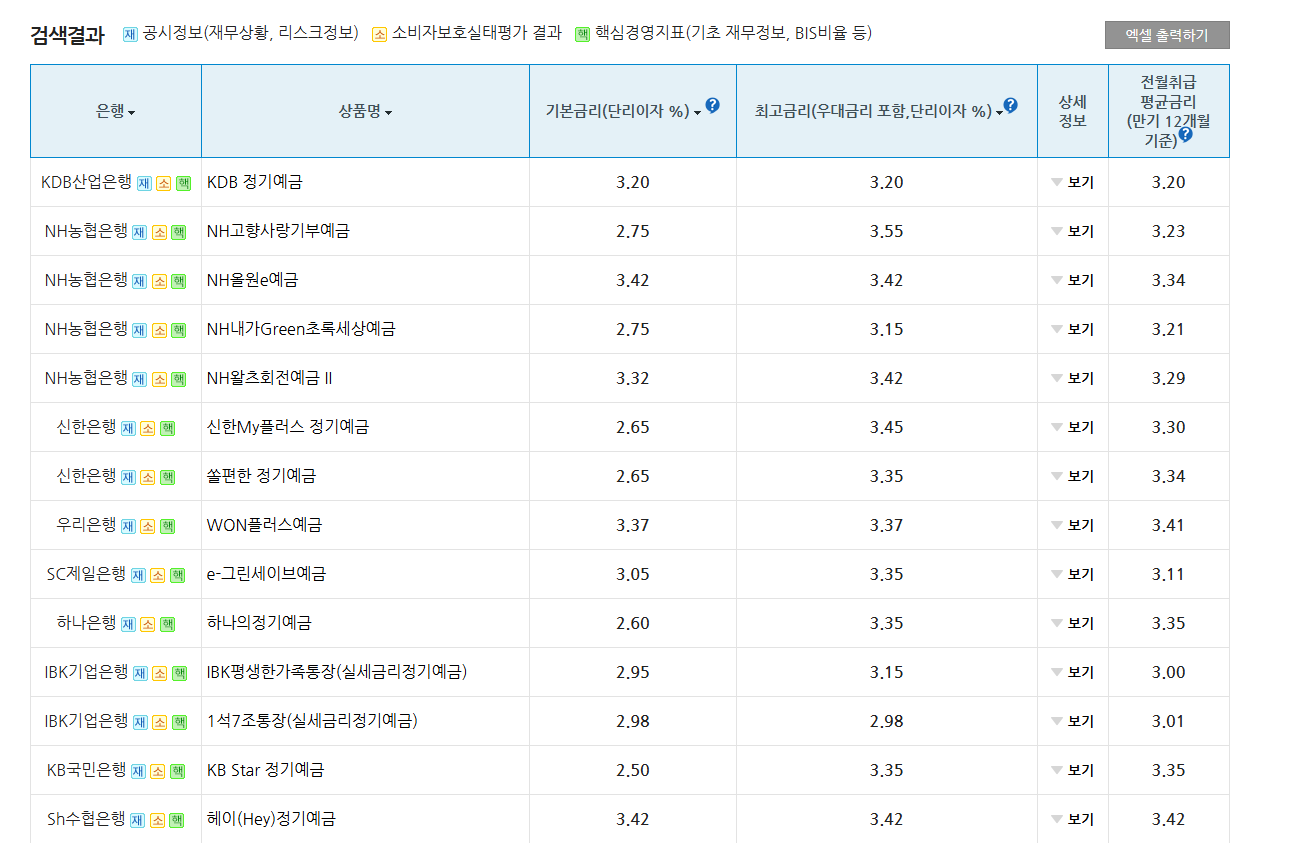Open help icon in 전월취급 평균금리 header

1185,134
